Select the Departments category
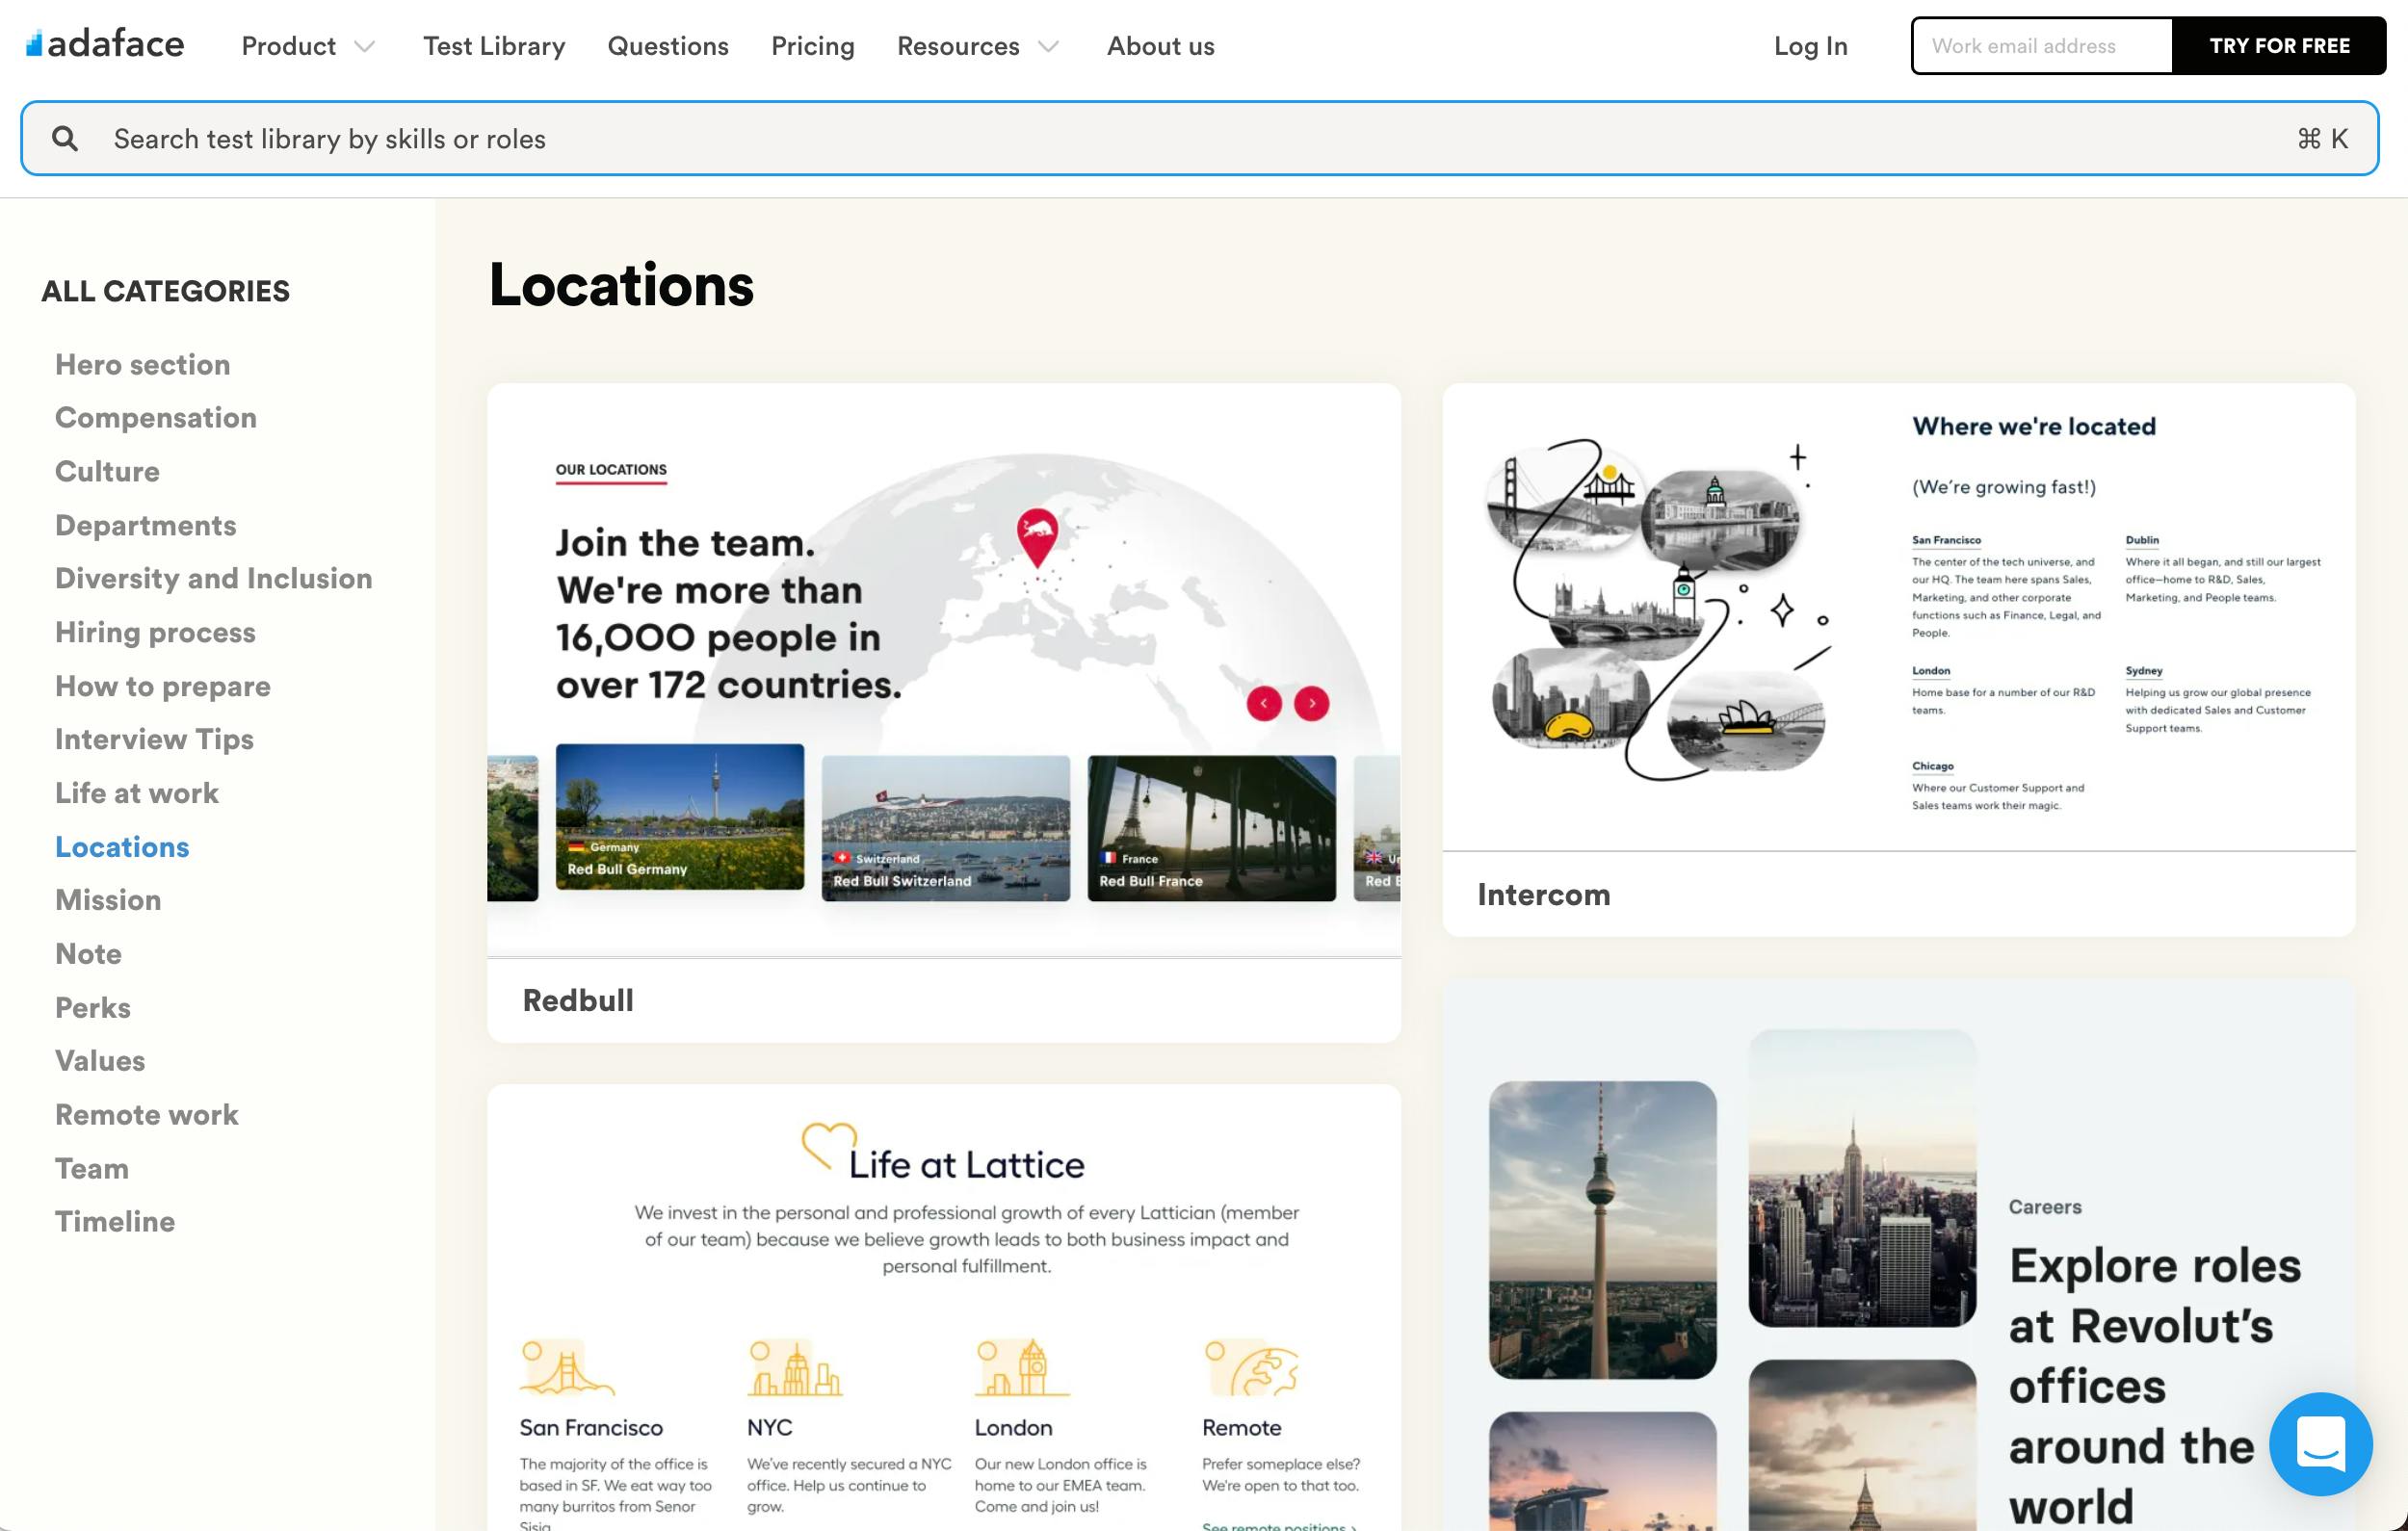 pos(146,525)
